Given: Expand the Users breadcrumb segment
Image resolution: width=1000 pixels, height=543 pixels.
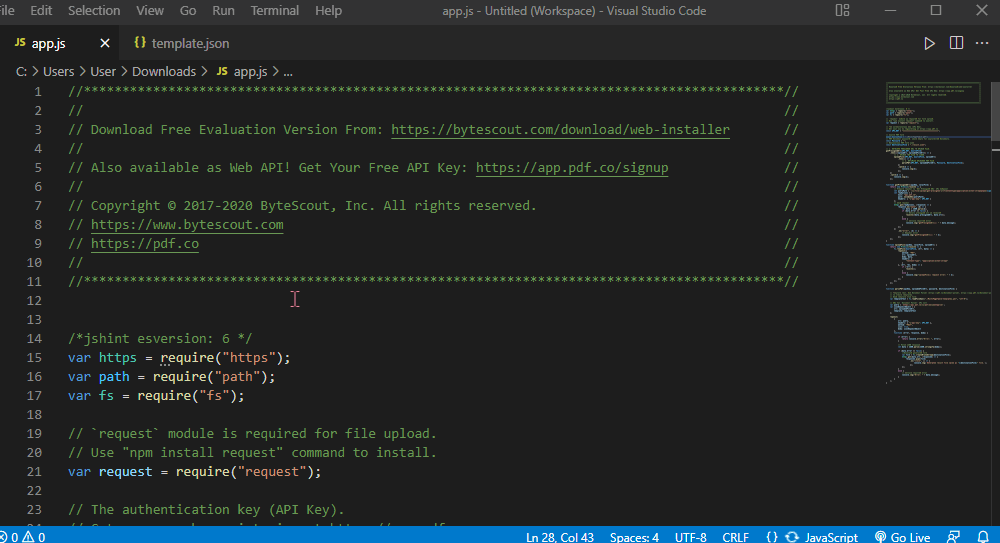Looking at the screenshot, I should point(59,71).
